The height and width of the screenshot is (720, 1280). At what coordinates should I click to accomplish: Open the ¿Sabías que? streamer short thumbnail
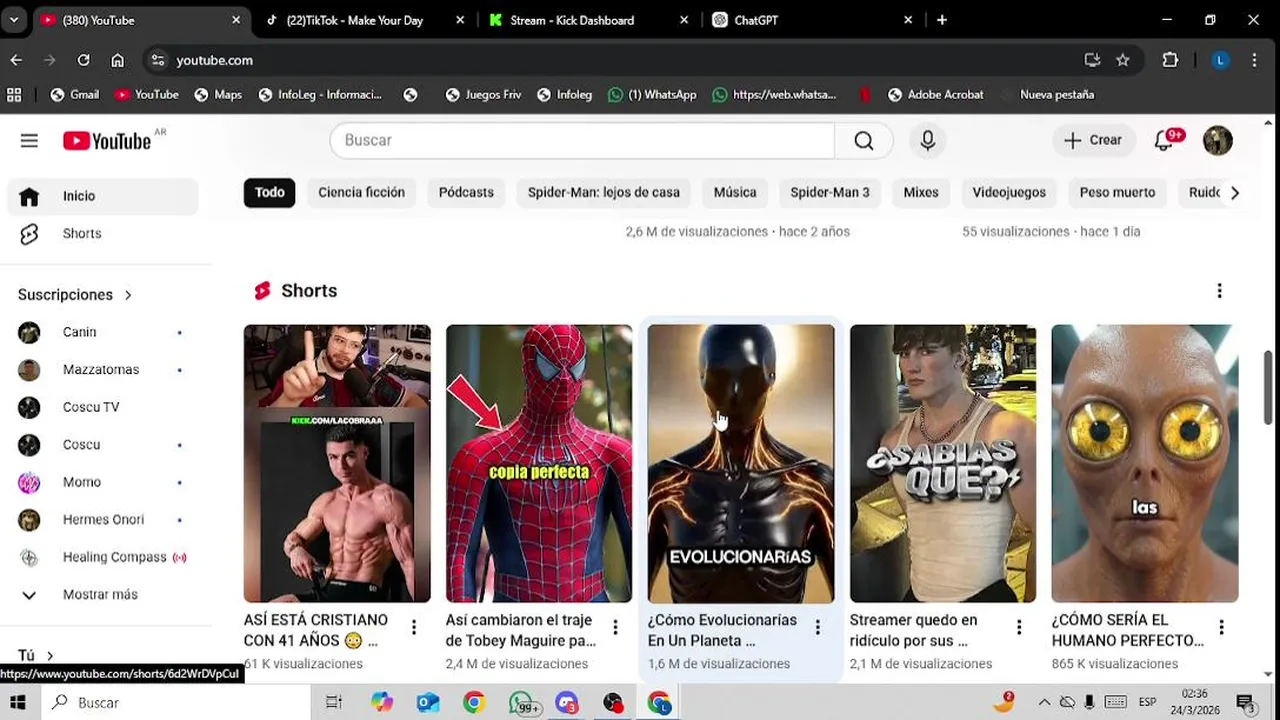[943, 463]
